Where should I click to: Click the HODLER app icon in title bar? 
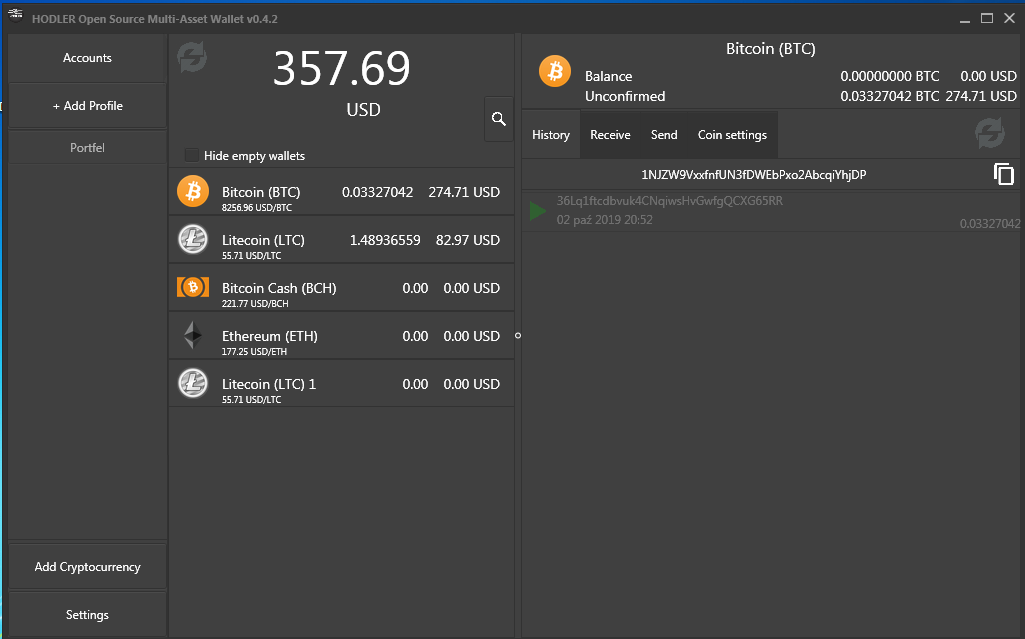pos(15,15)
